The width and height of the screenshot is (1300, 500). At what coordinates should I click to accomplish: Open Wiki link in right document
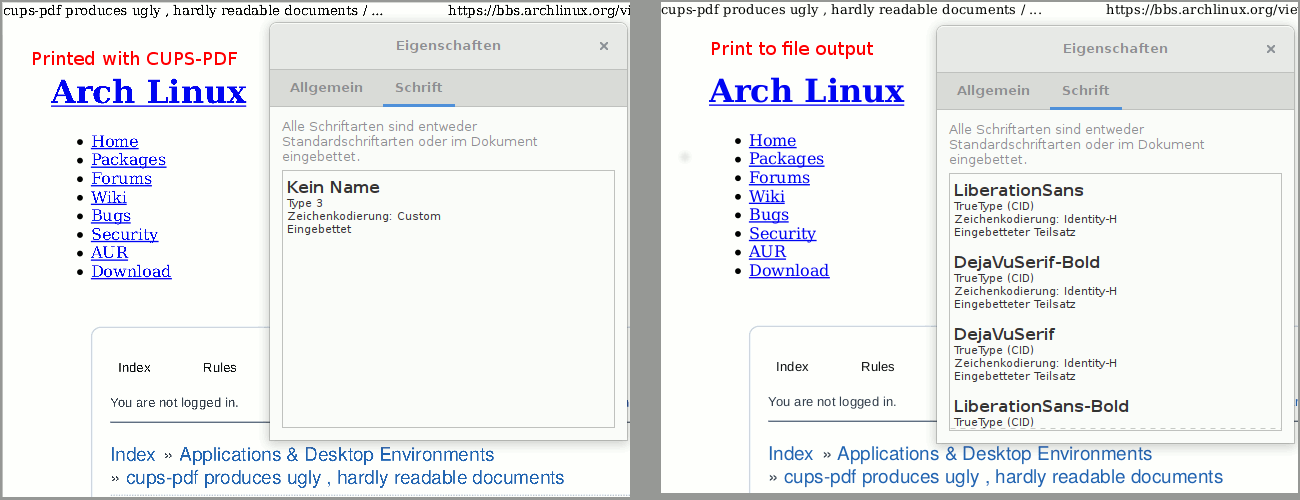click(767, 197)
